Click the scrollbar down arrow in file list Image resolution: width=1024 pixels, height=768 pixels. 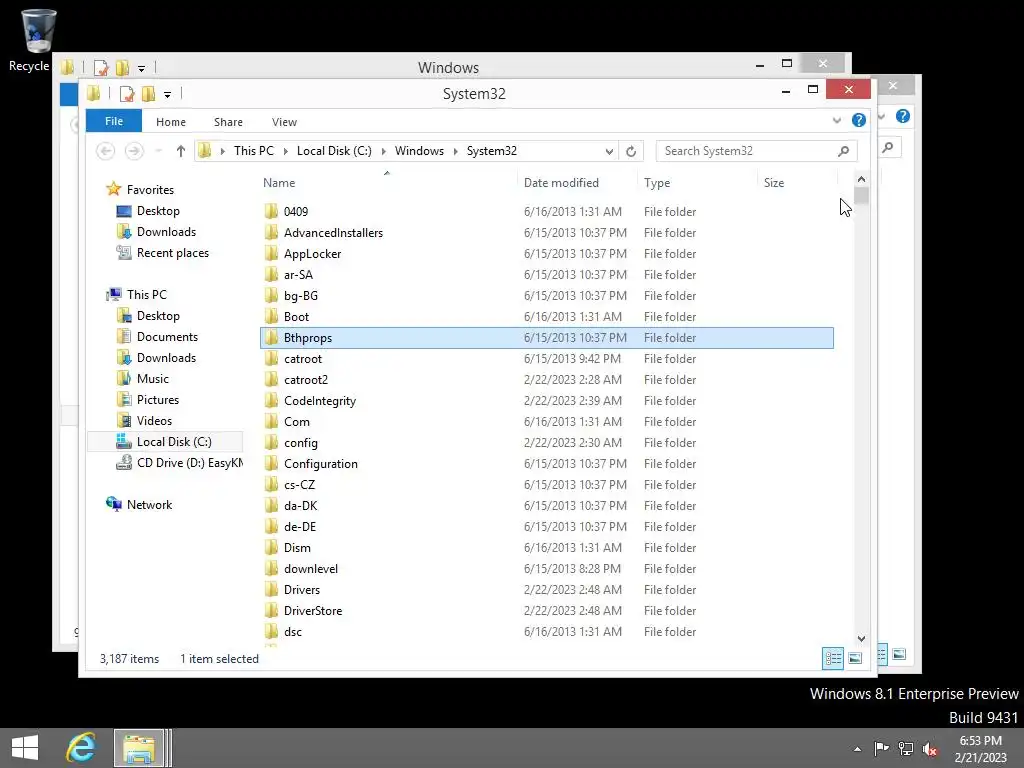(861, 639)
